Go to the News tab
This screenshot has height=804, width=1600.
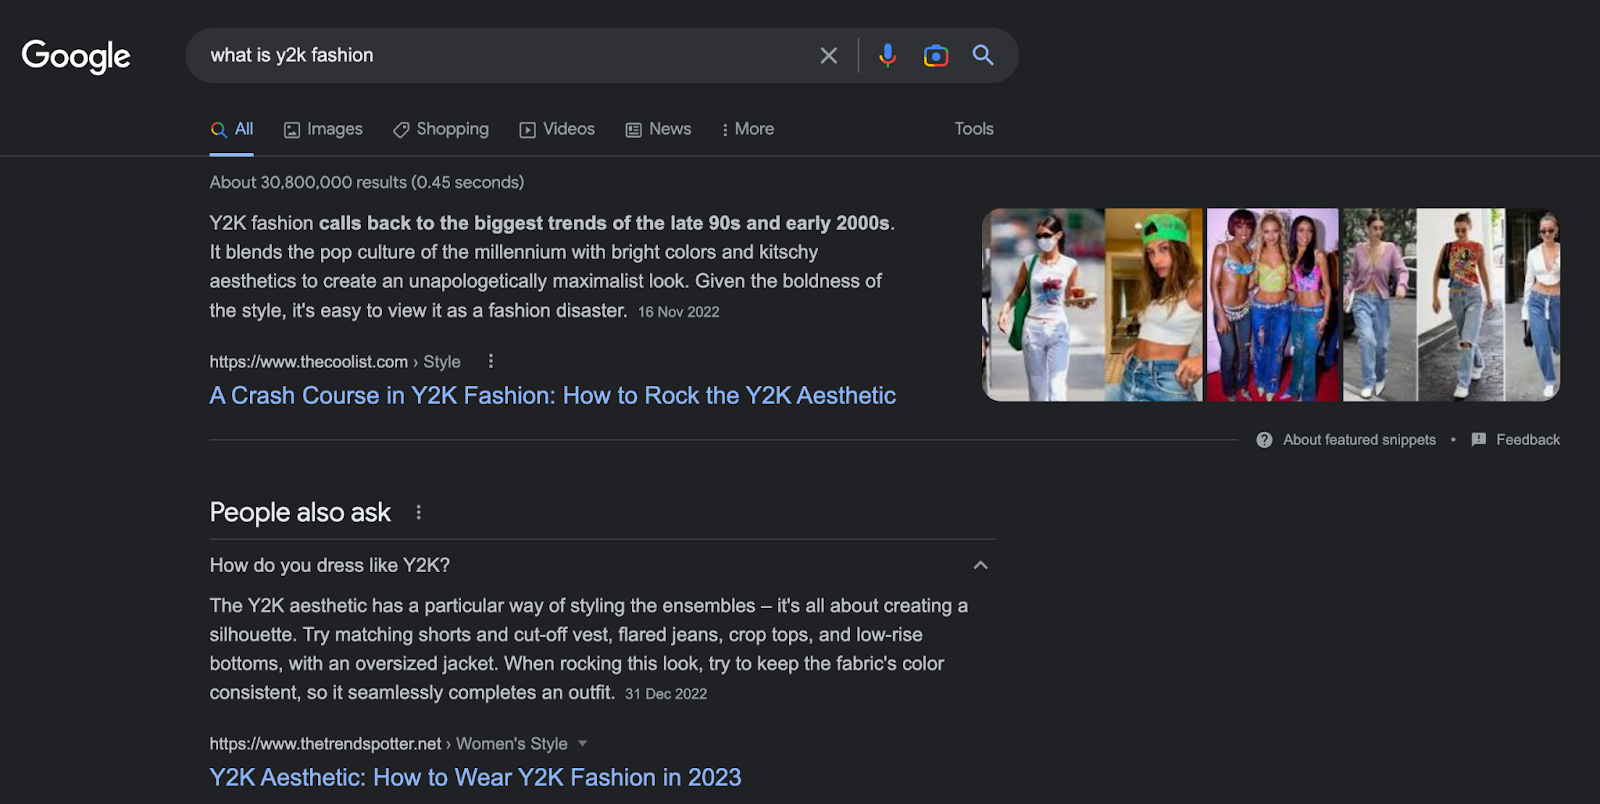click(x=658, y=129)
